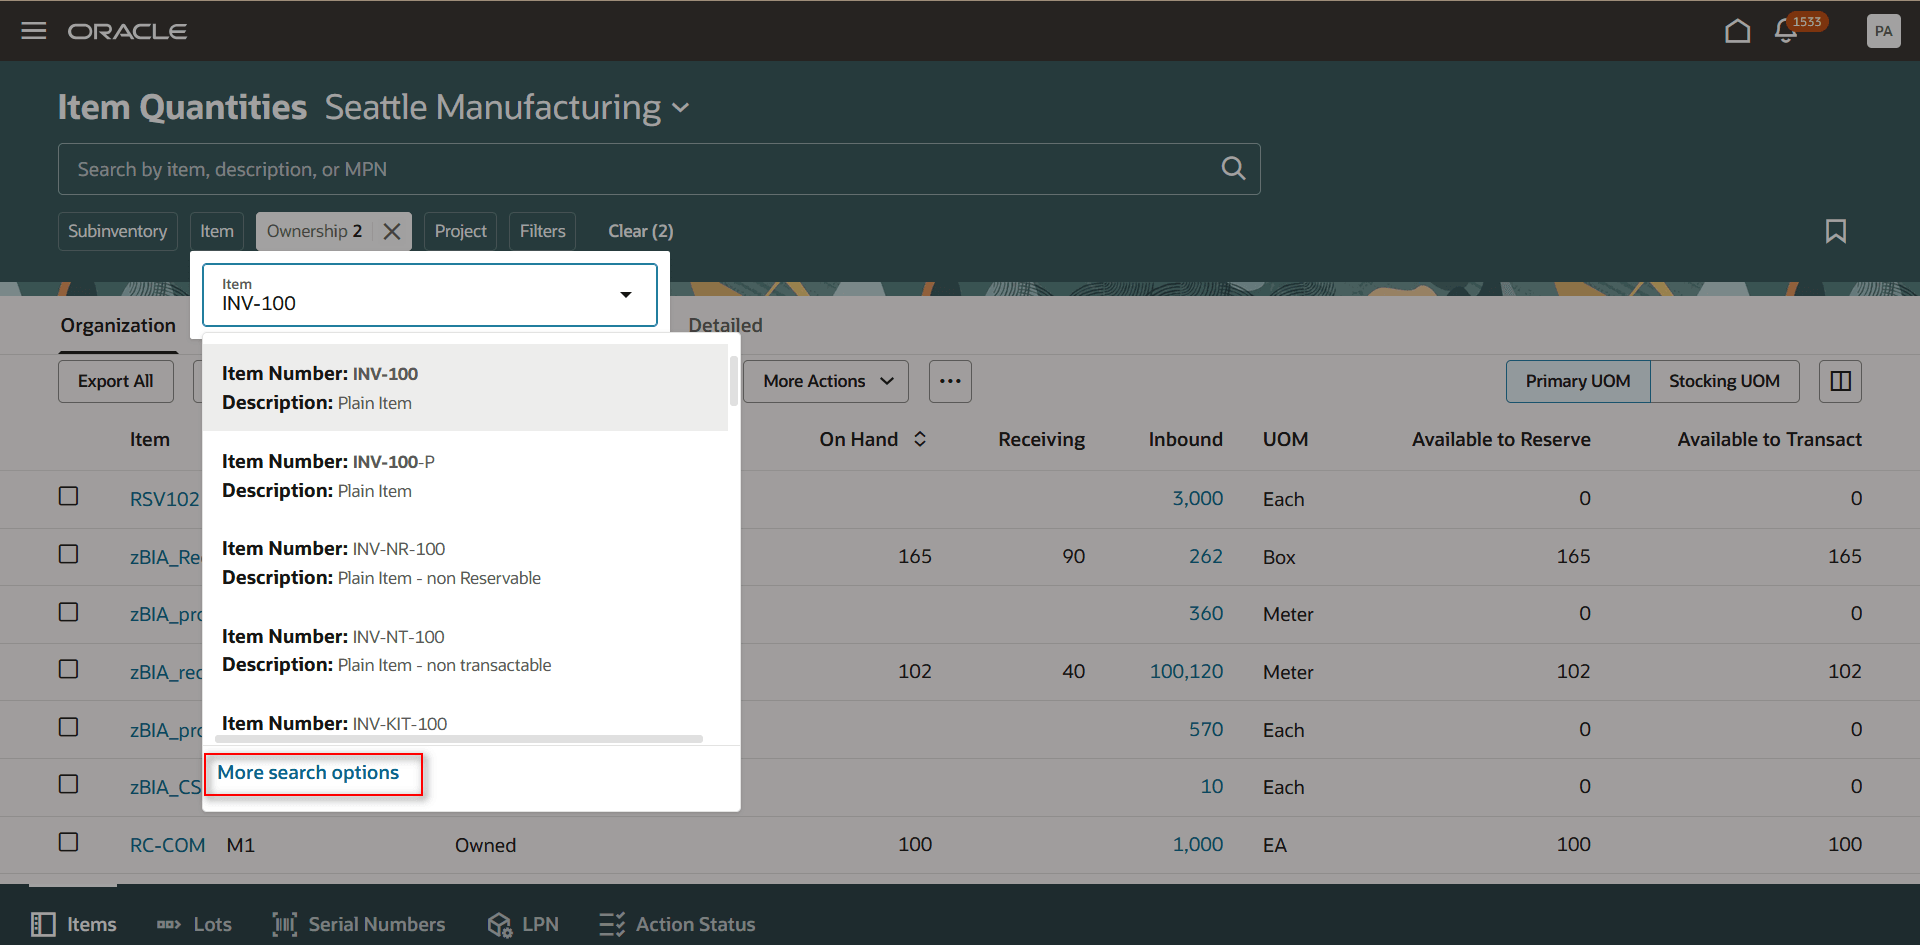Open the Project filter chip
This screenshot has height=945, width=1920.
tap(460, 231)
